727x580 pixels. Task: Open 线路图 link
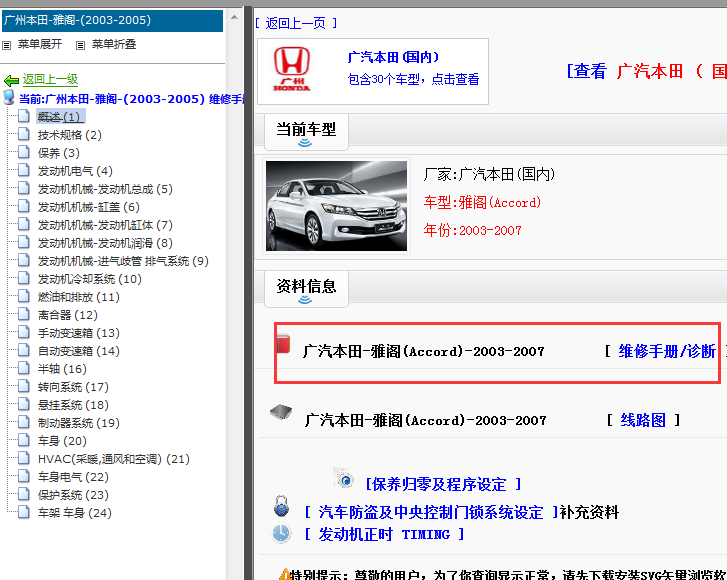pos(643,420)
